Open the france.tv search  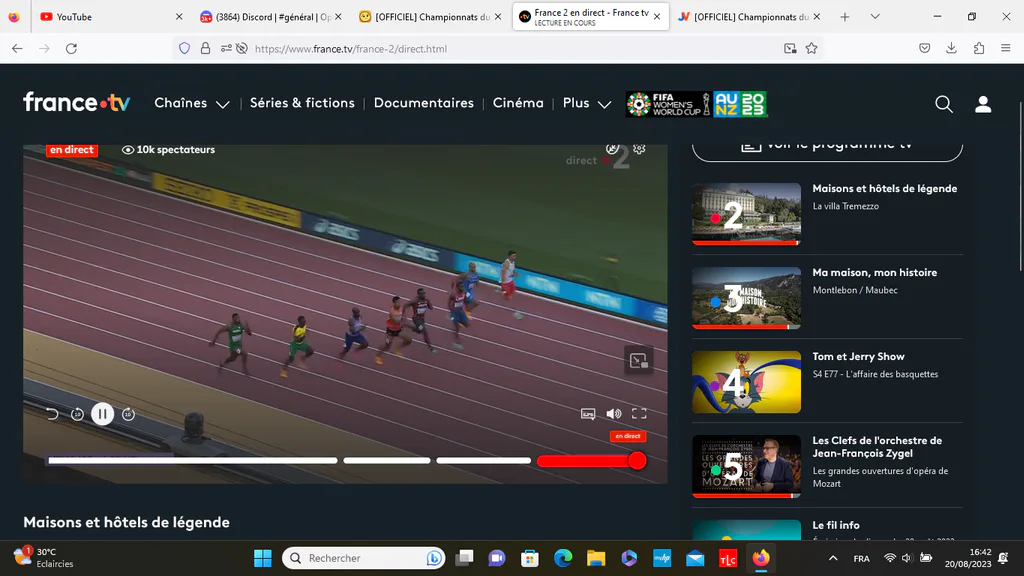[944, 104]
